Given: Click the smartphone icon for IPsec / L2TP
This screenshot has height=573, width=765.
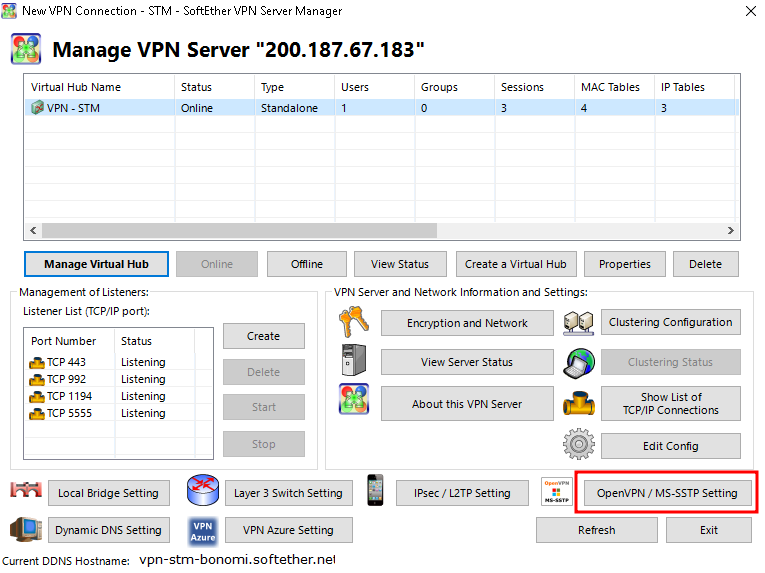Looking at the screenshot, I should coord(375,490).
